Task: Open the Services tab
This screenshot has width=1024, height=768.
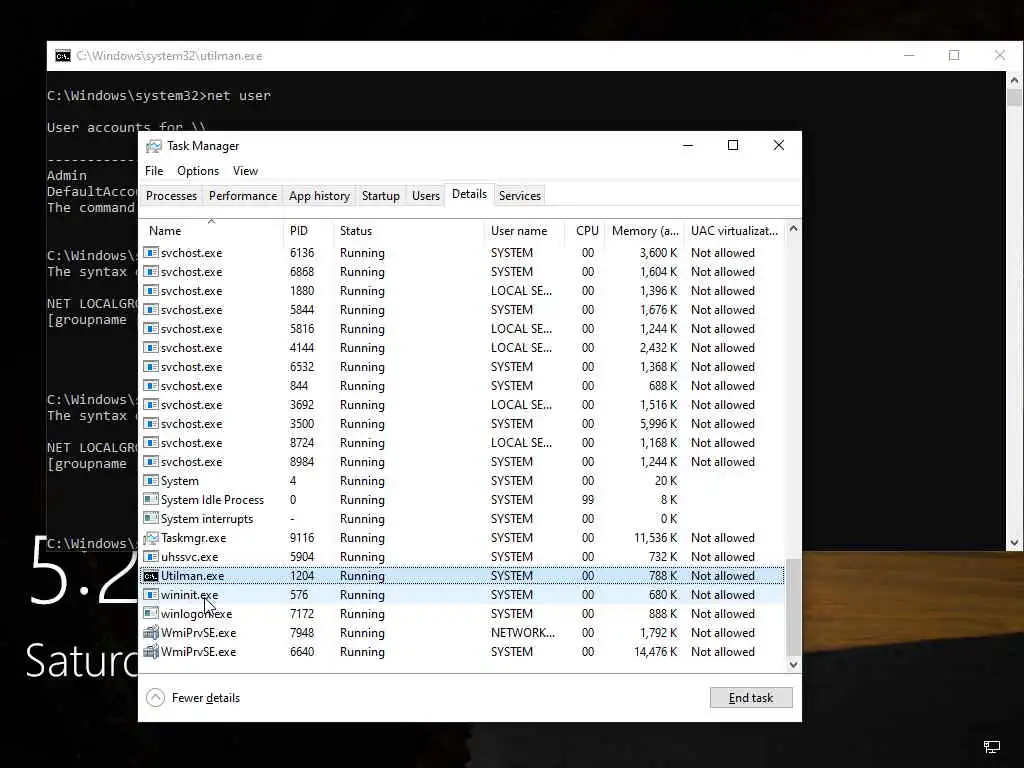Action: 520,196
